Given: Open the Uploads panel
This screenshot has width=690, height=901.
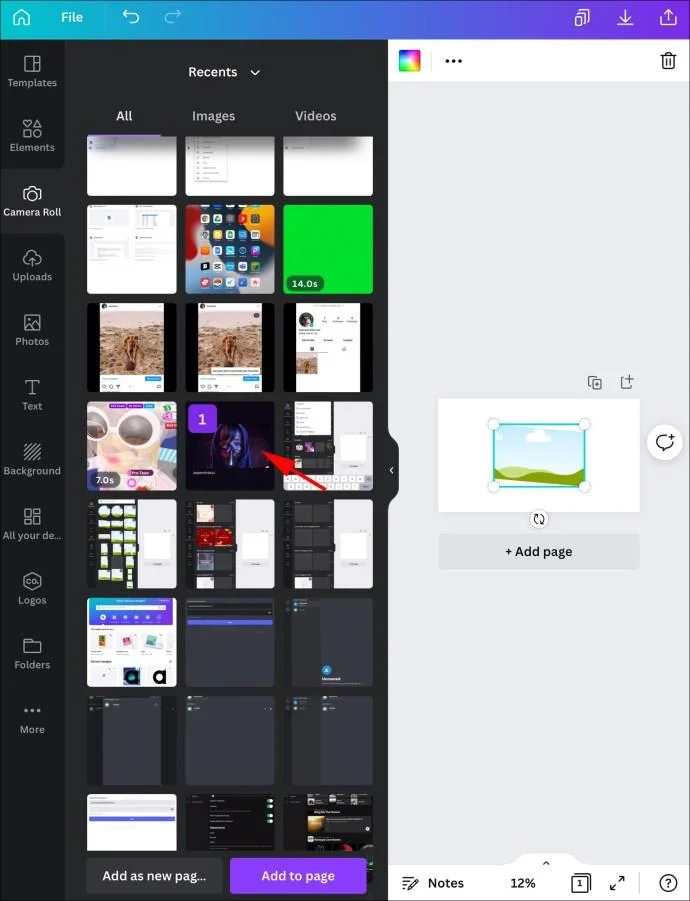Looking at the screenshot, I should coord(32,265).
